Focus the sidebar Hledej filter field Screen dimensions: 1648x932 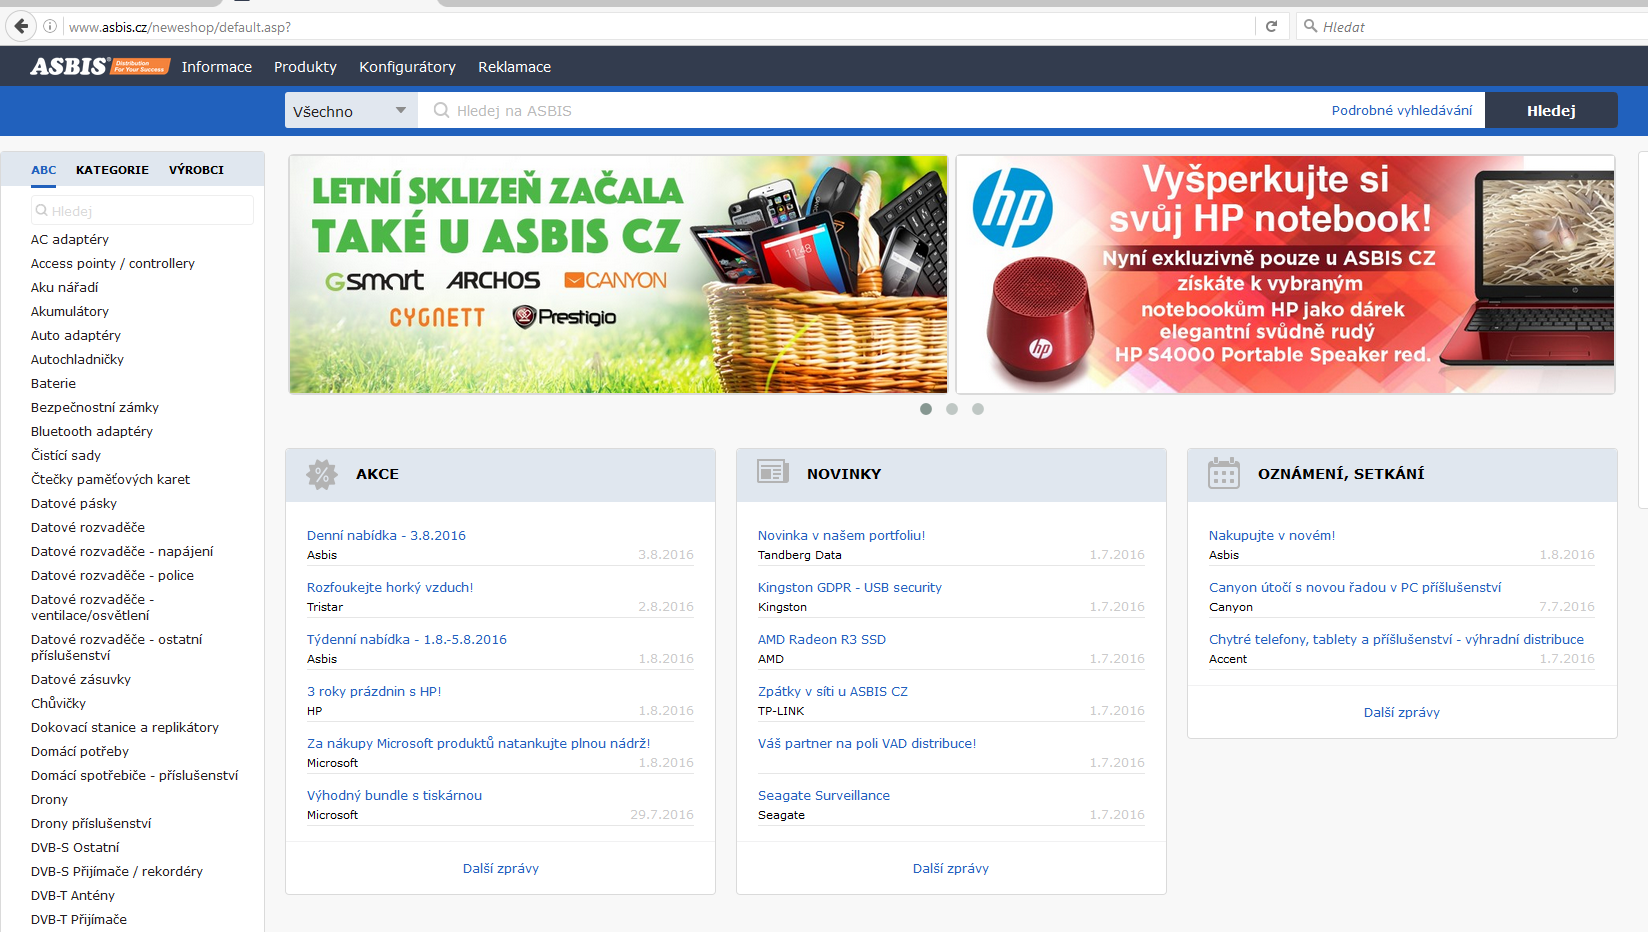coord(142,211)
